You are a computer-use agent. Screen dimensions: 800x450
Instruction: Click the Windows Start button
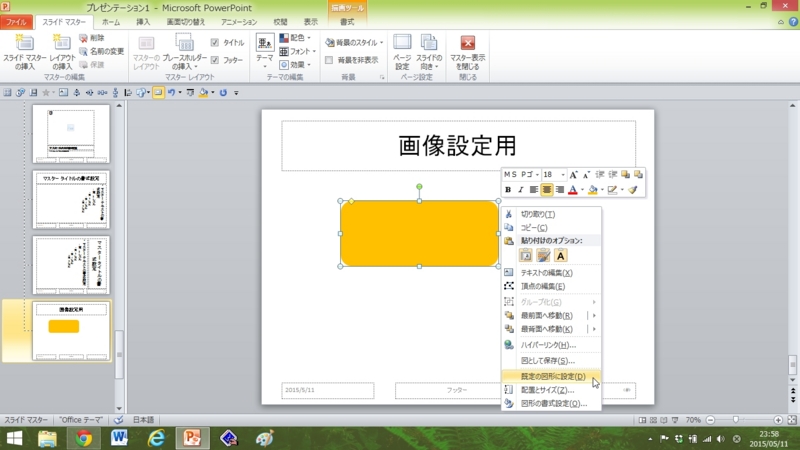14,438
